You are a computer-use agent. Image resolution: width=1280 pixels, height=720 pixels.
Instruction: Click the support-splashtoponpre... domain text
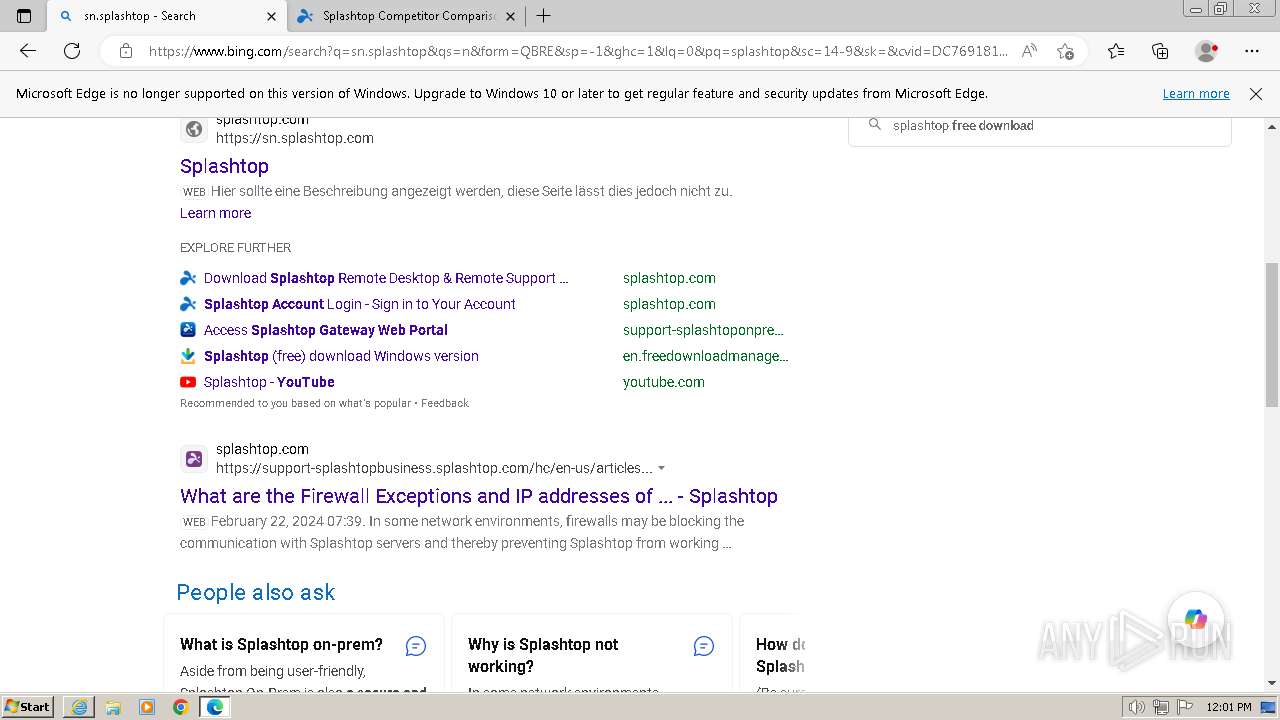(x=703, y=330)
